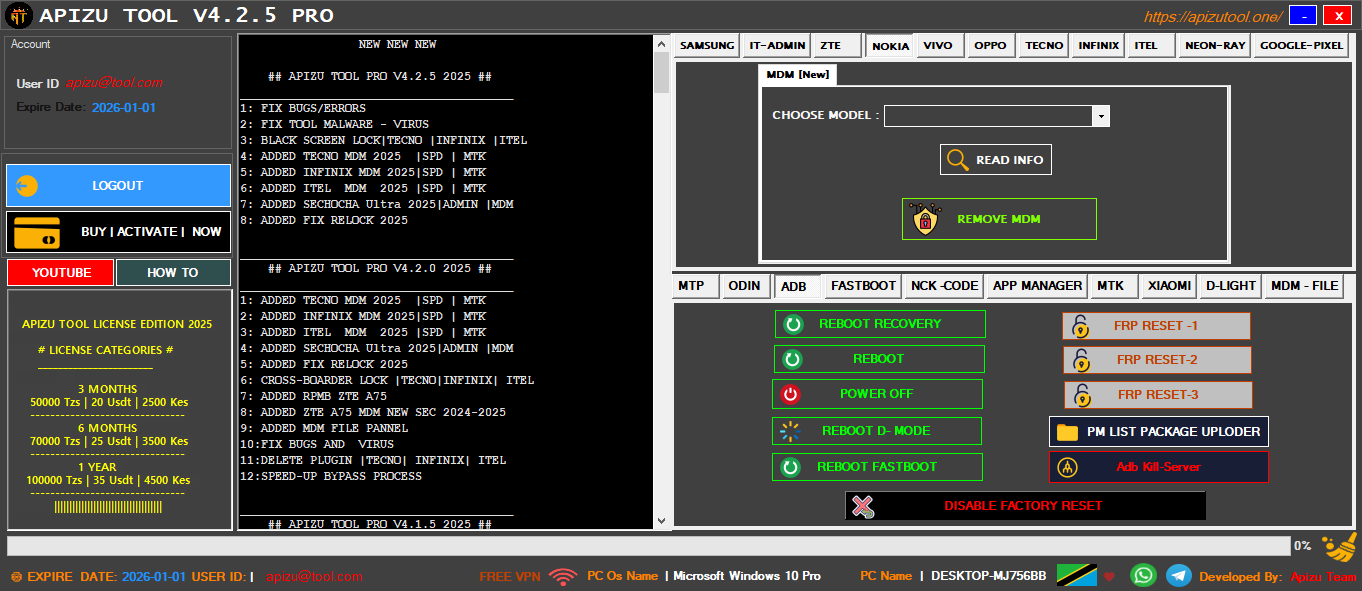Screen dimensions: 1362x591
Task: Click the Microsoft Windows 10 Pro text
Action: point(747,576)
